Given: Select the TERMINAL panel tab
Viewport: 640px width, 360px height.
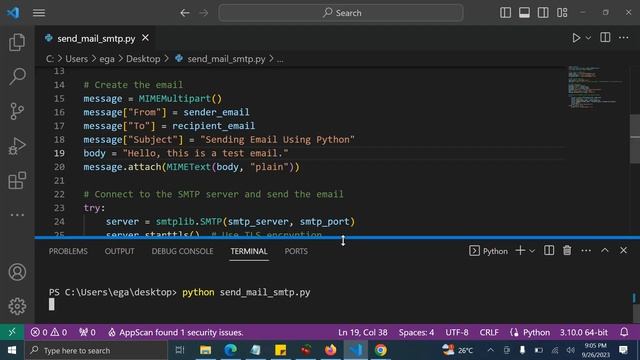Looking at the screenshot, I should [x=249, y=251].
